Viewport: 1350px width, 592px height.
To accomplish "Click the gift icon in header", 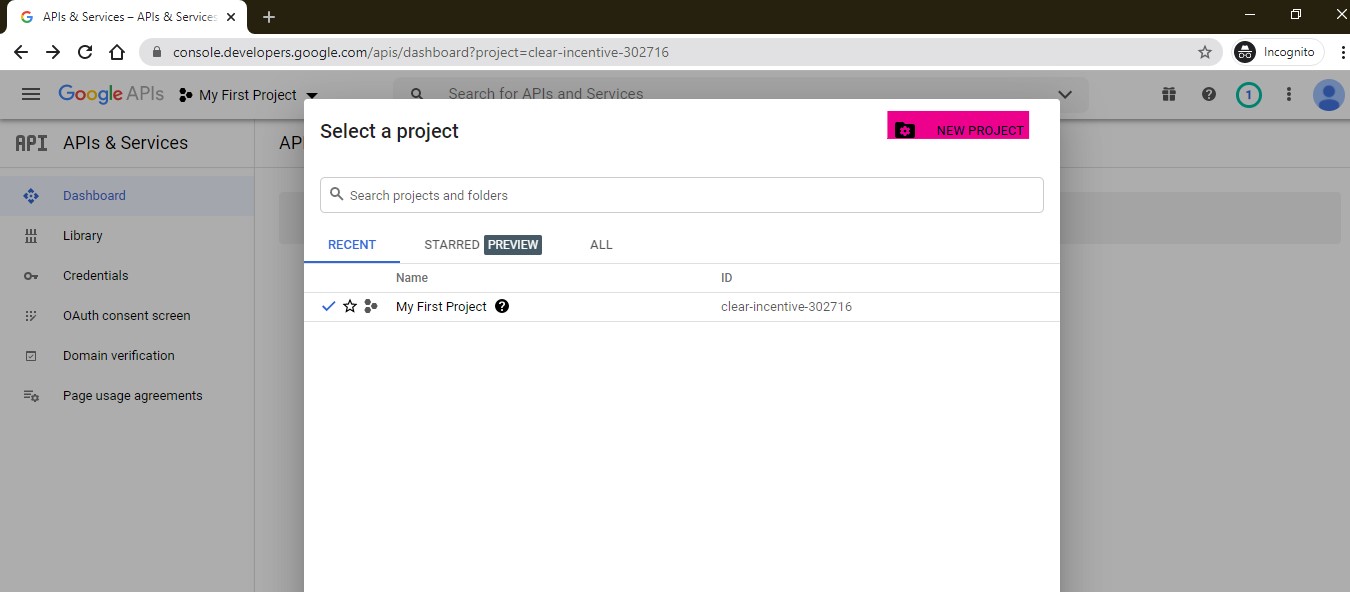I will (x=1169, y=94).
